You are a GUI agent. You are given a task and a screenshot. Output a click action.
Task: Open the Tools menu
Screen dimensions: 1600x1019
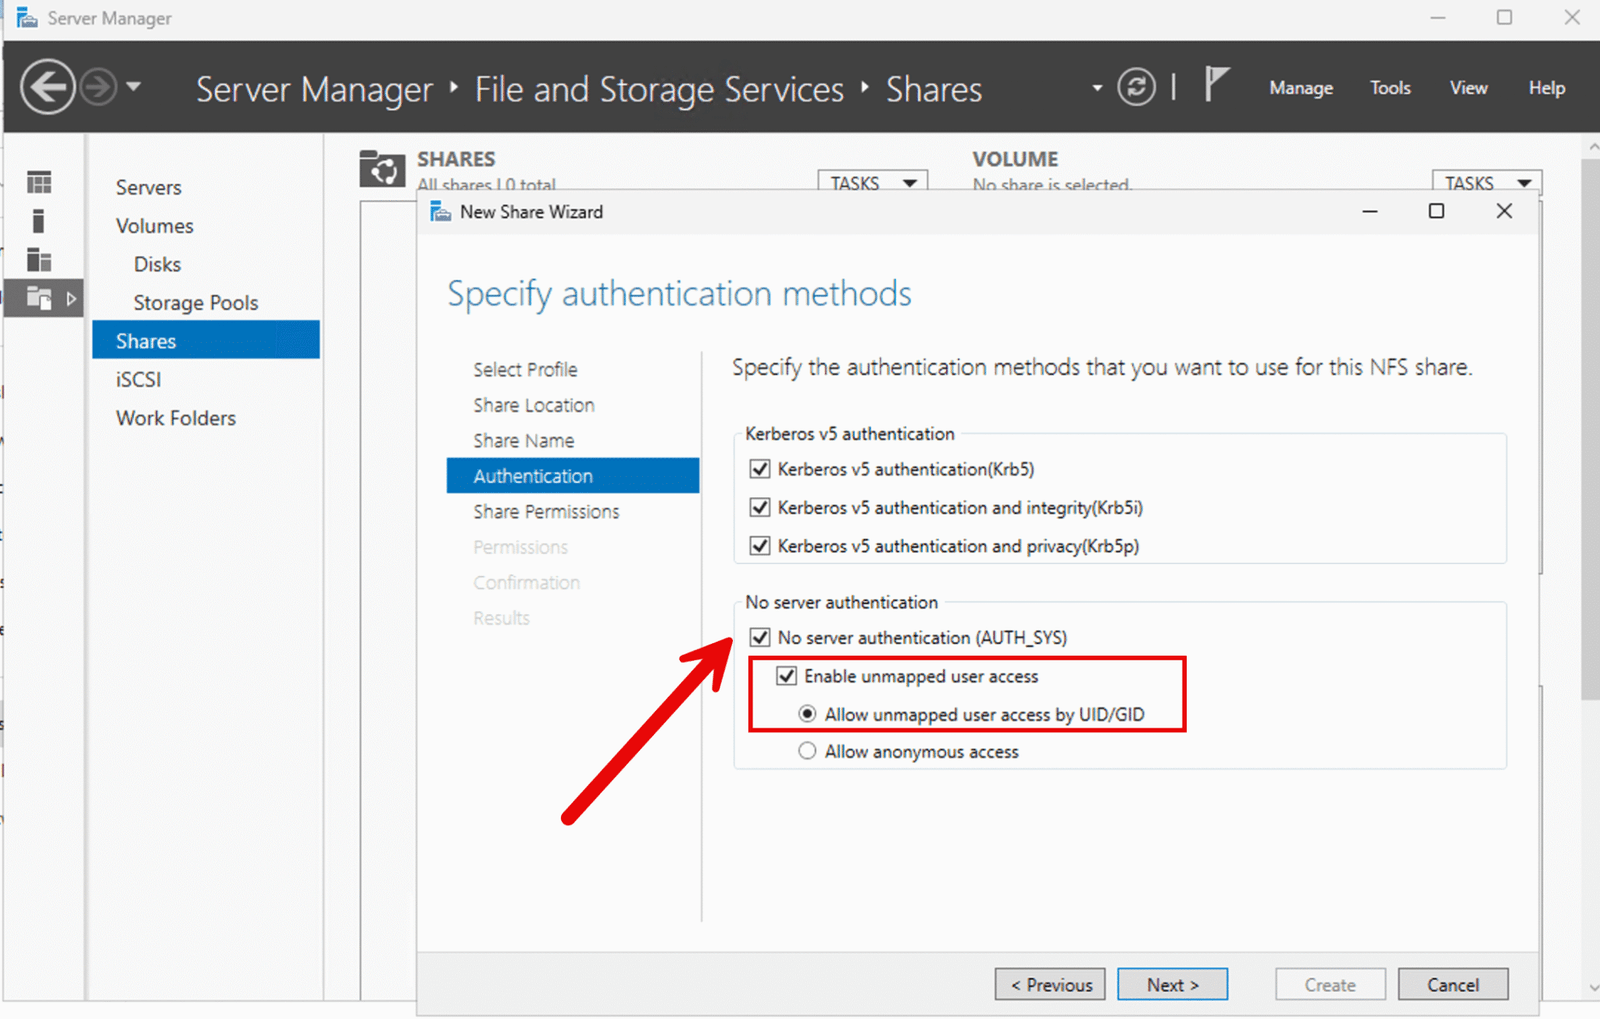coord(1389,87)
